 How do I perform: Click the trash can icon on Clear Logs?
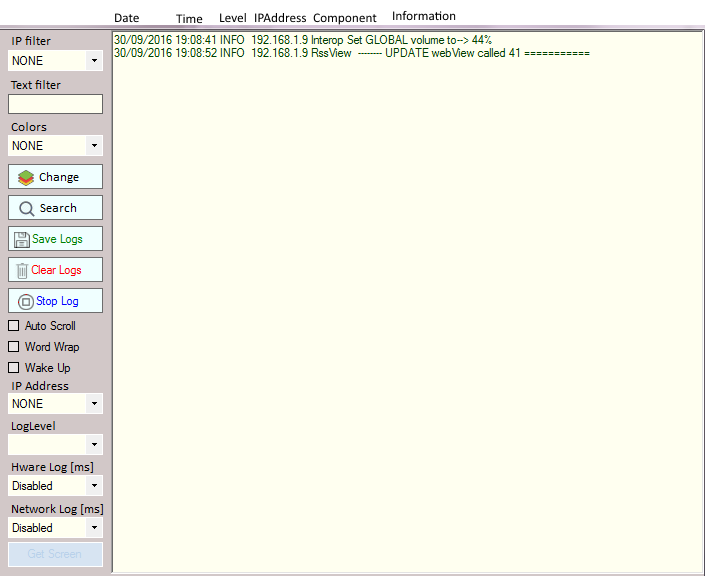pos(22,270)
